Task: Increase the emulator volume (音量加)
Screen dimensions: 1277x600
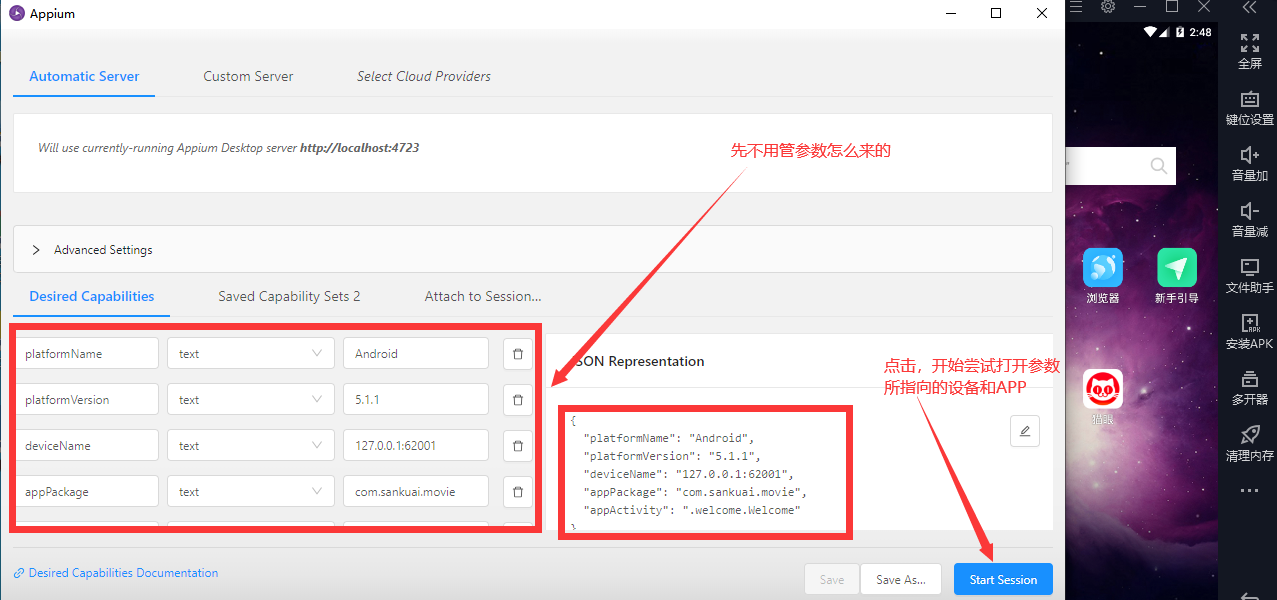Action: [1250, 164]
